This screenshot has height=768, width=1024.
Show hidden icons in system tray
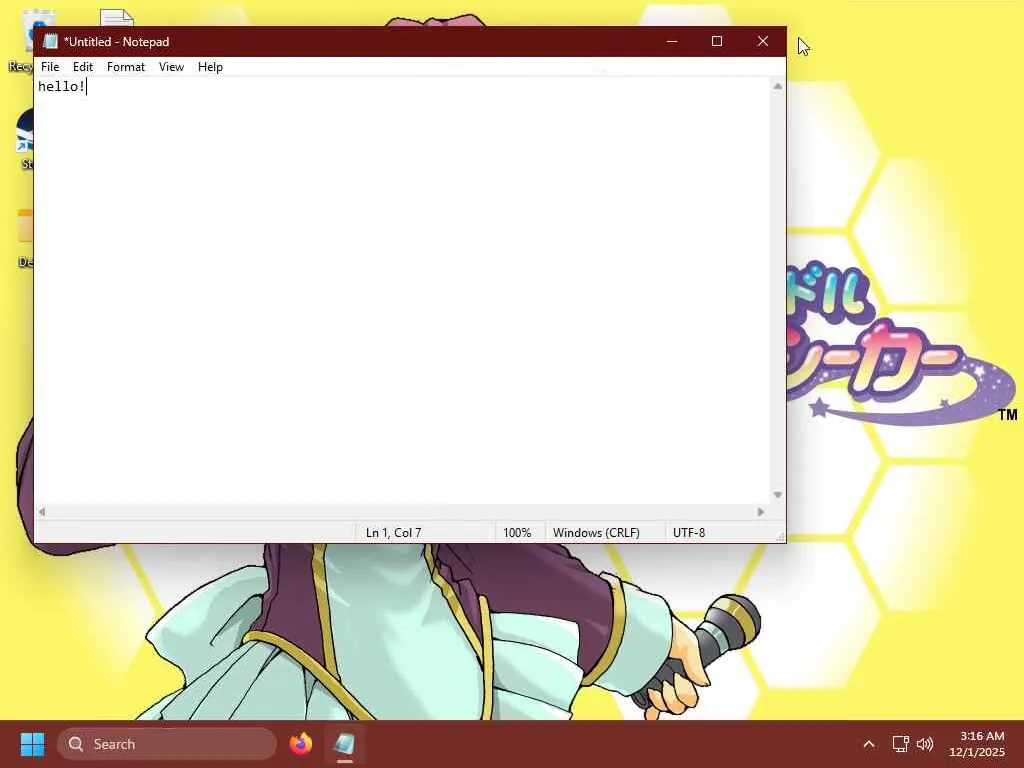pos(869,744)
